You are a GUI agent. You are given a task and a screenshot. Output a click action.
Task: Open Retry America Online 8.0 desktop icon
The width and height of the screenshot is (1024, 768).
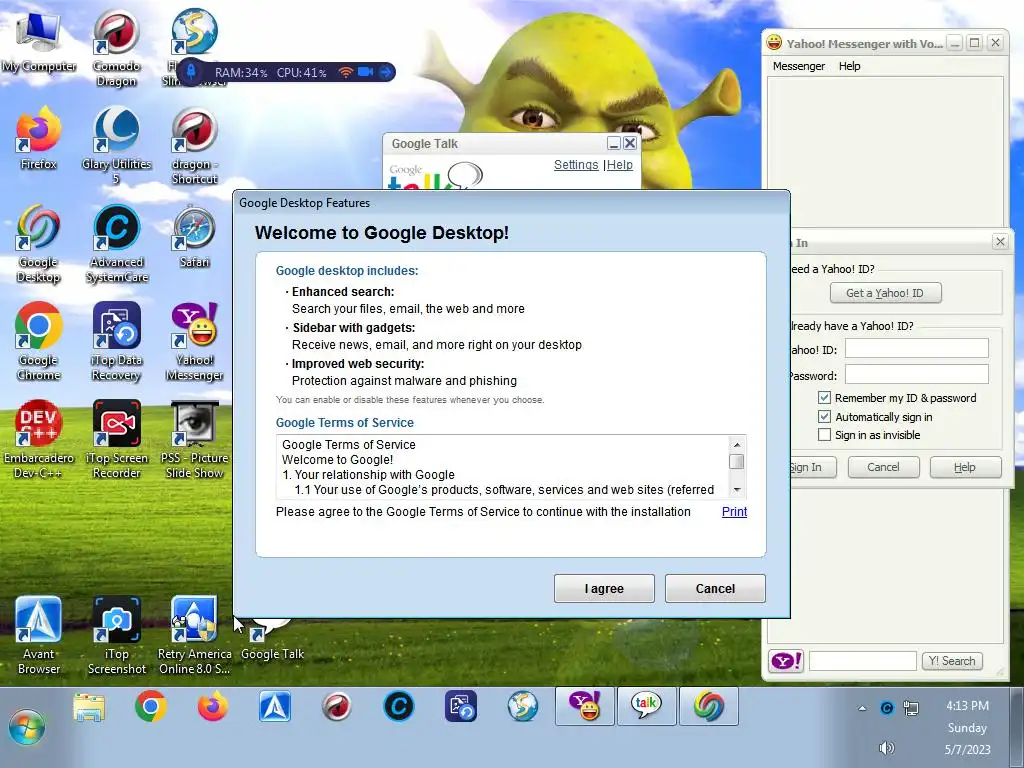tap(195, 635)
